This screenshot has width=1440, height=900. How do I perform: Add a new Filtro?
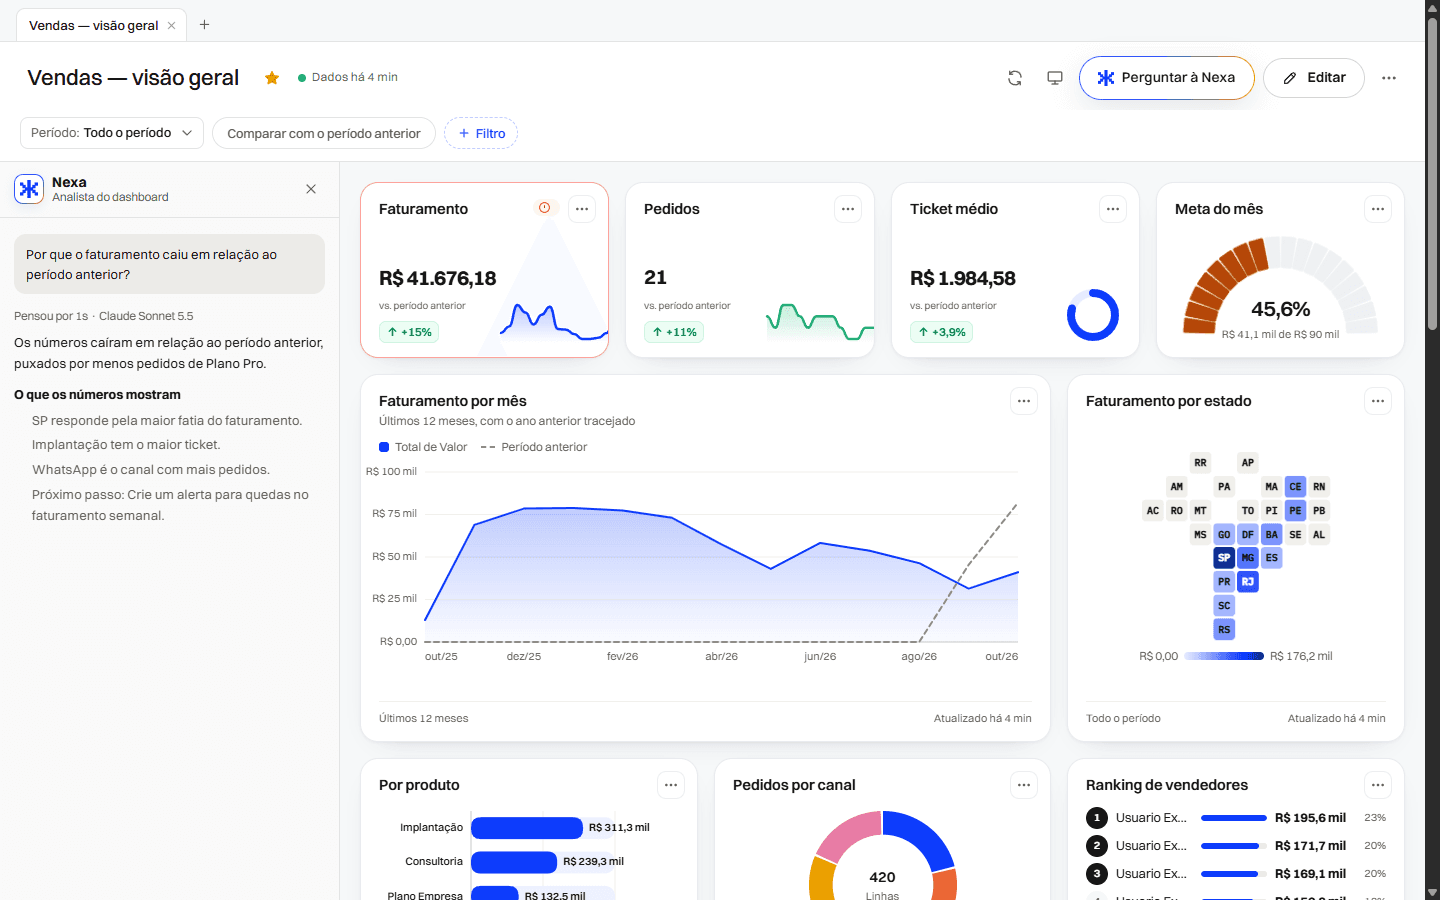[481, 133]
